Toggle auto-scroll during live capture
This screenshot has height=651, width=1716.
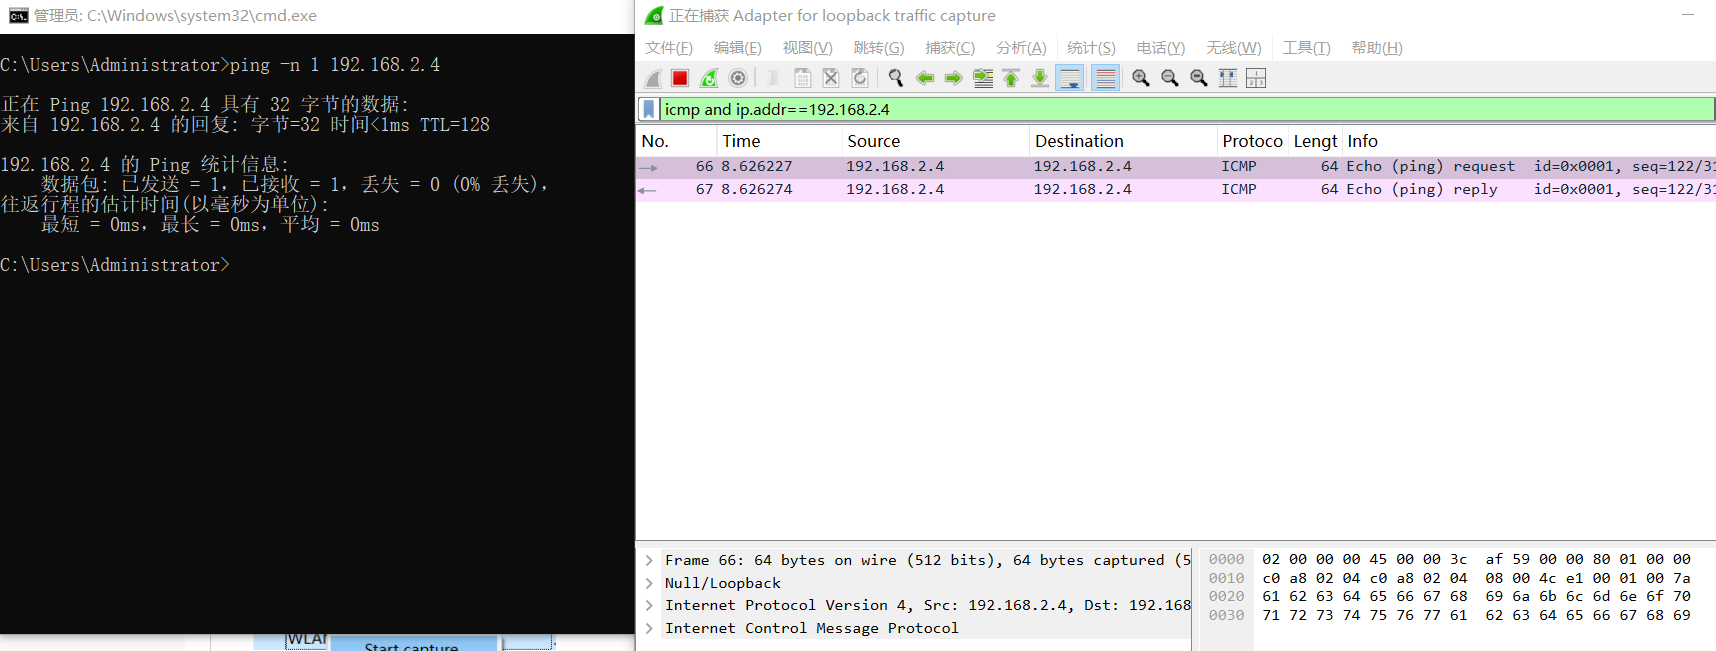click(1069, 78)
